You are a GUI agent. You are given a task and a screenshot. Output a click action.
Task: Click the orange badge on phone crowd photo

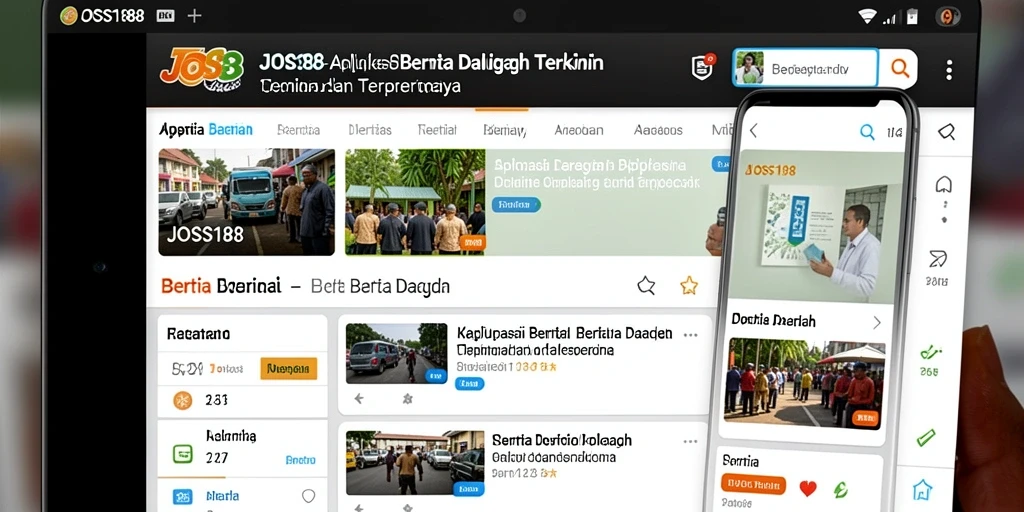[865, 418]
